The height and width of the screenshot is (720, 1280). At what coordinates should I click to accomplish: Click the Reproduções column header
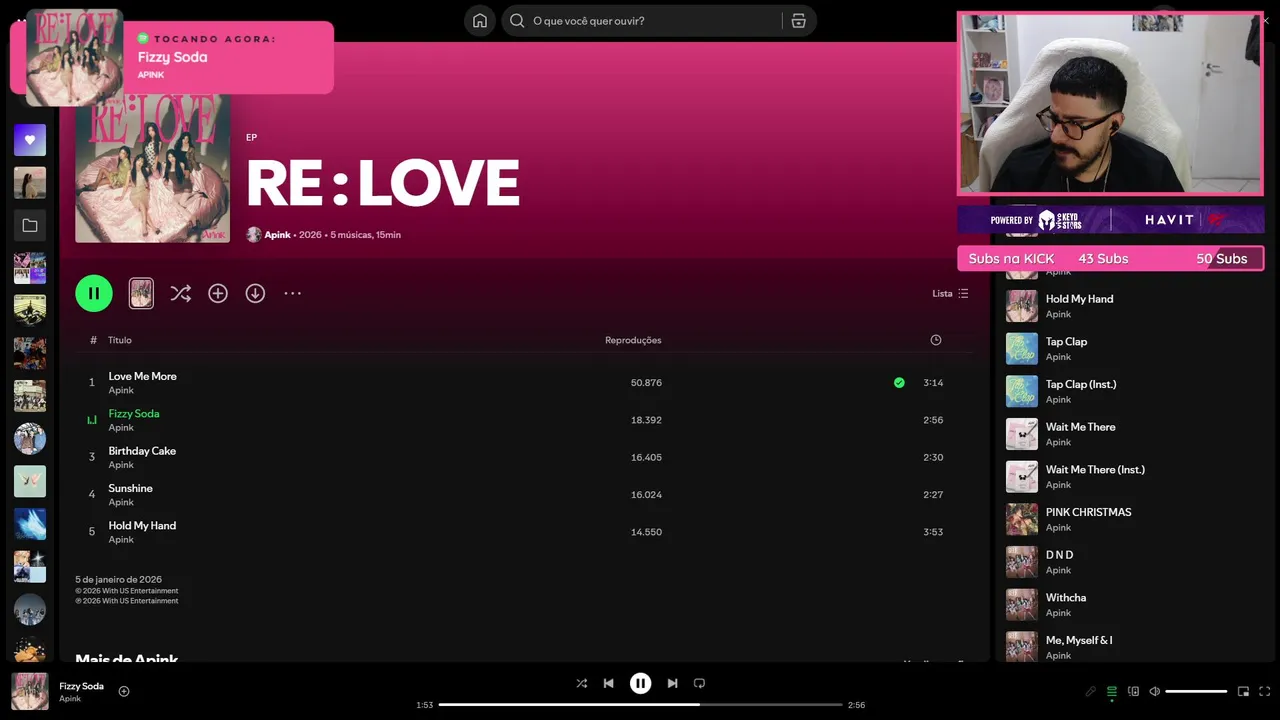click(633, 340)
